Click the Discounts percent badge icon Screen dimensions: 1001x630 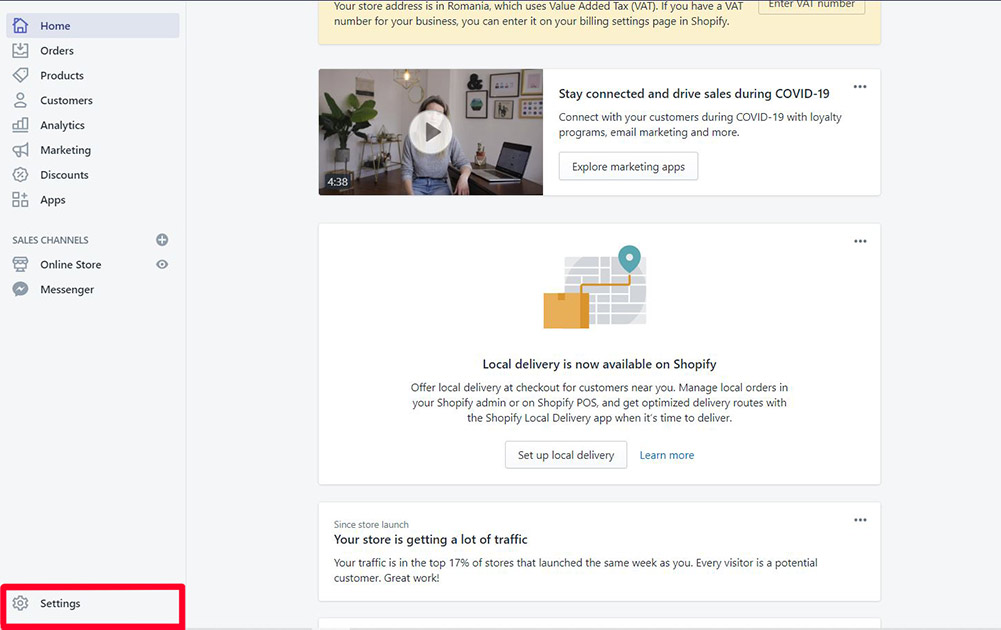point(20,175)
